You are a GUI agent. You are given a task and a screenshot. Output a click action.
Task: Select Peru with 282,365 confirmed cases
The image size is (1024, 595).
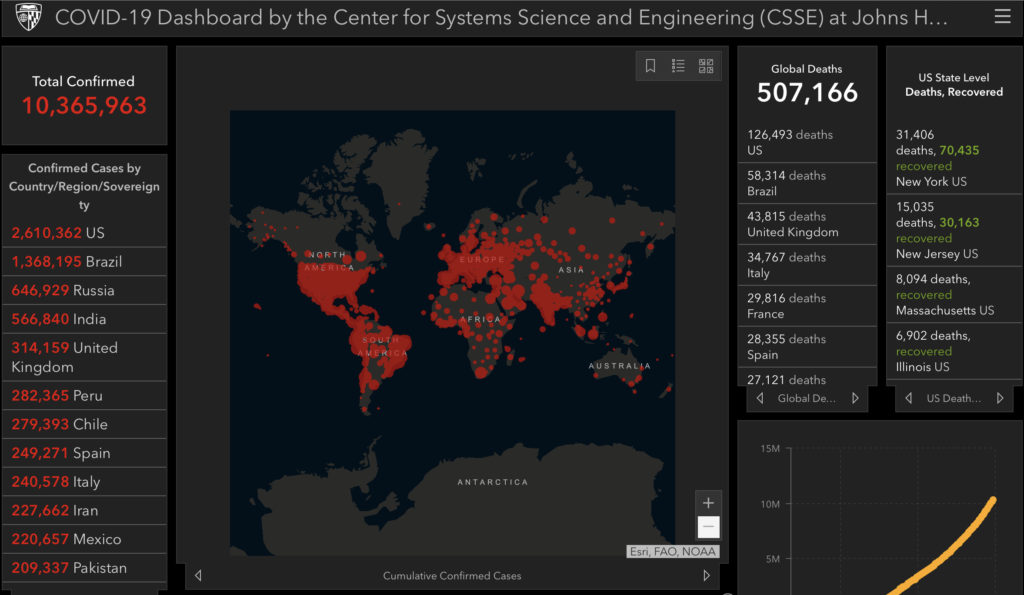[84, 395]
